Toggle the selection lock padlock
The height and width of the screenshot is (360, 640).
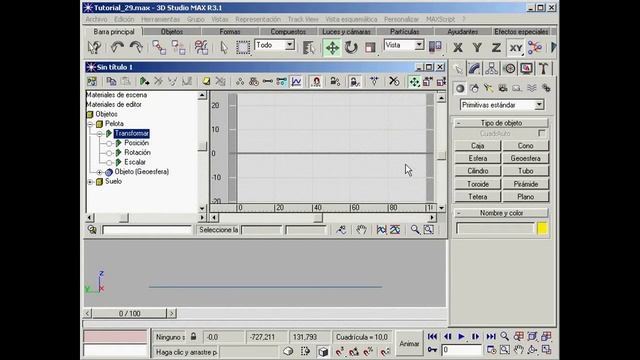click(x=193, y=337)
